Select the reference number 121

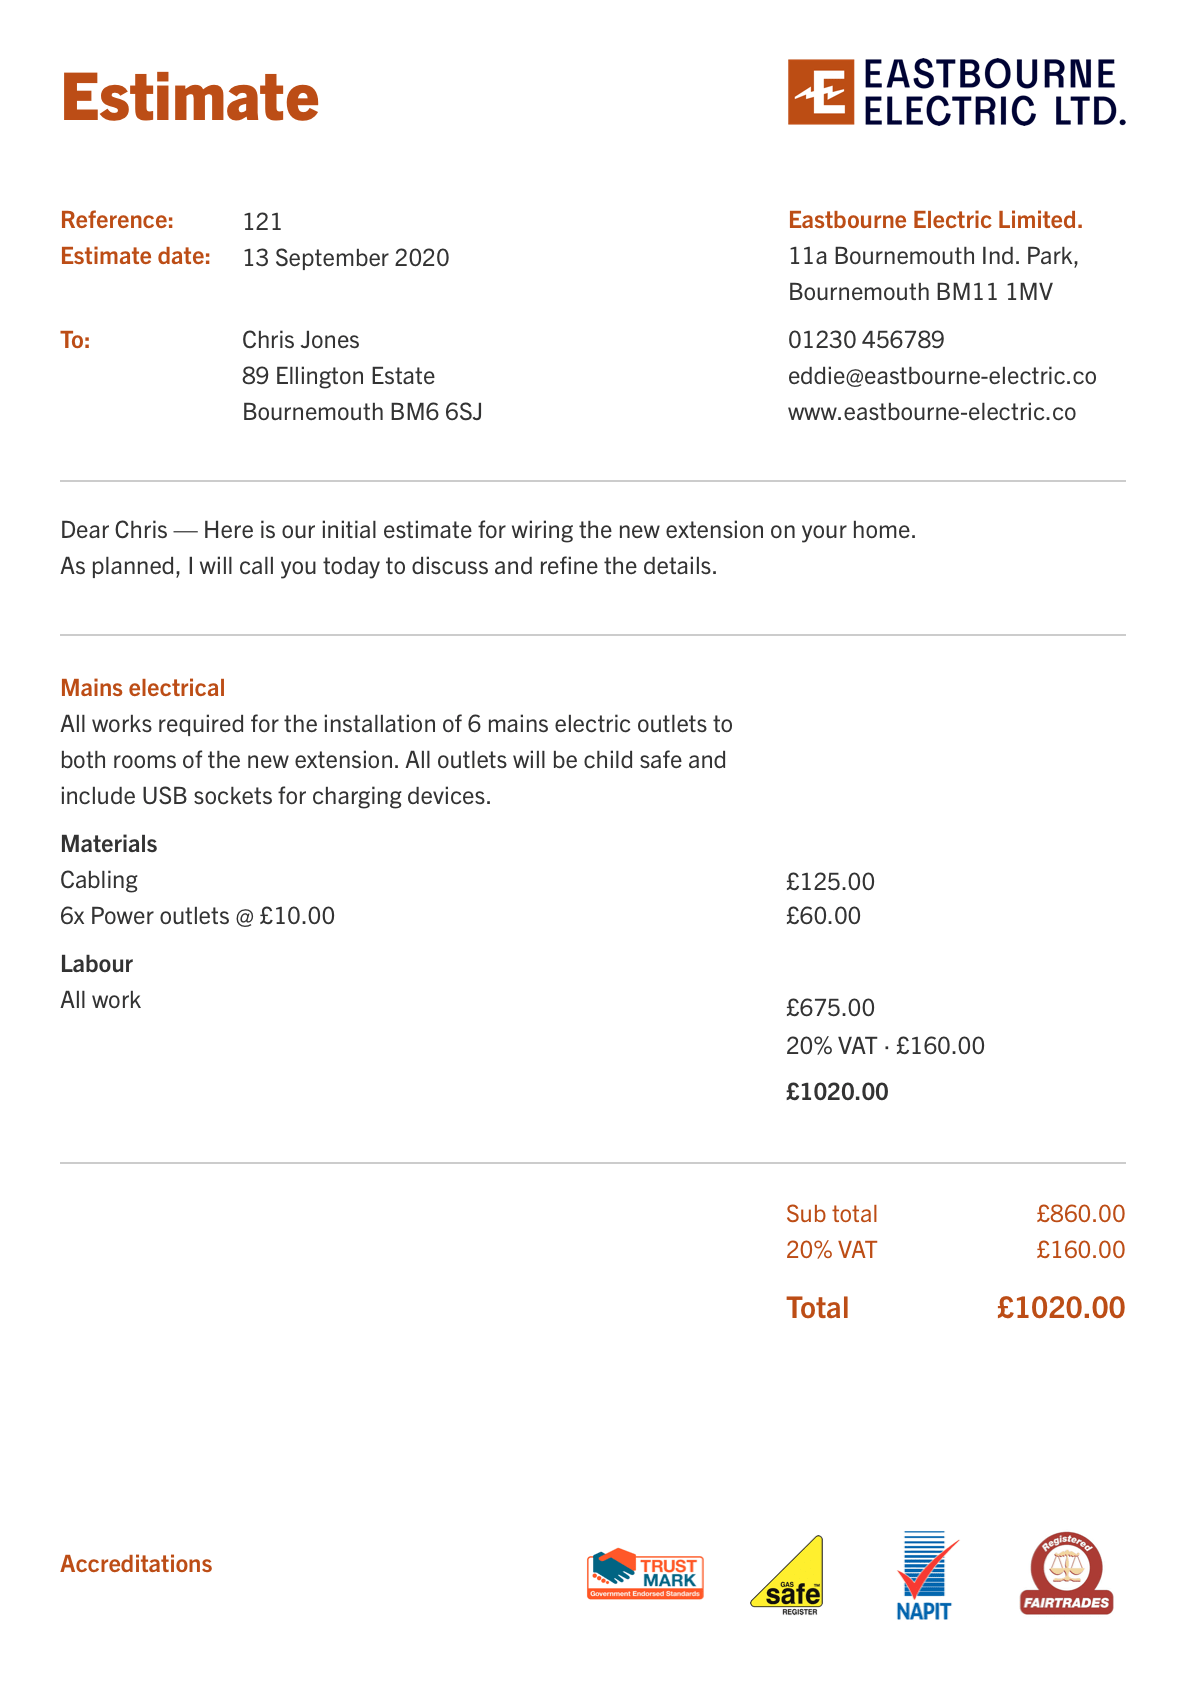point(262,222)
